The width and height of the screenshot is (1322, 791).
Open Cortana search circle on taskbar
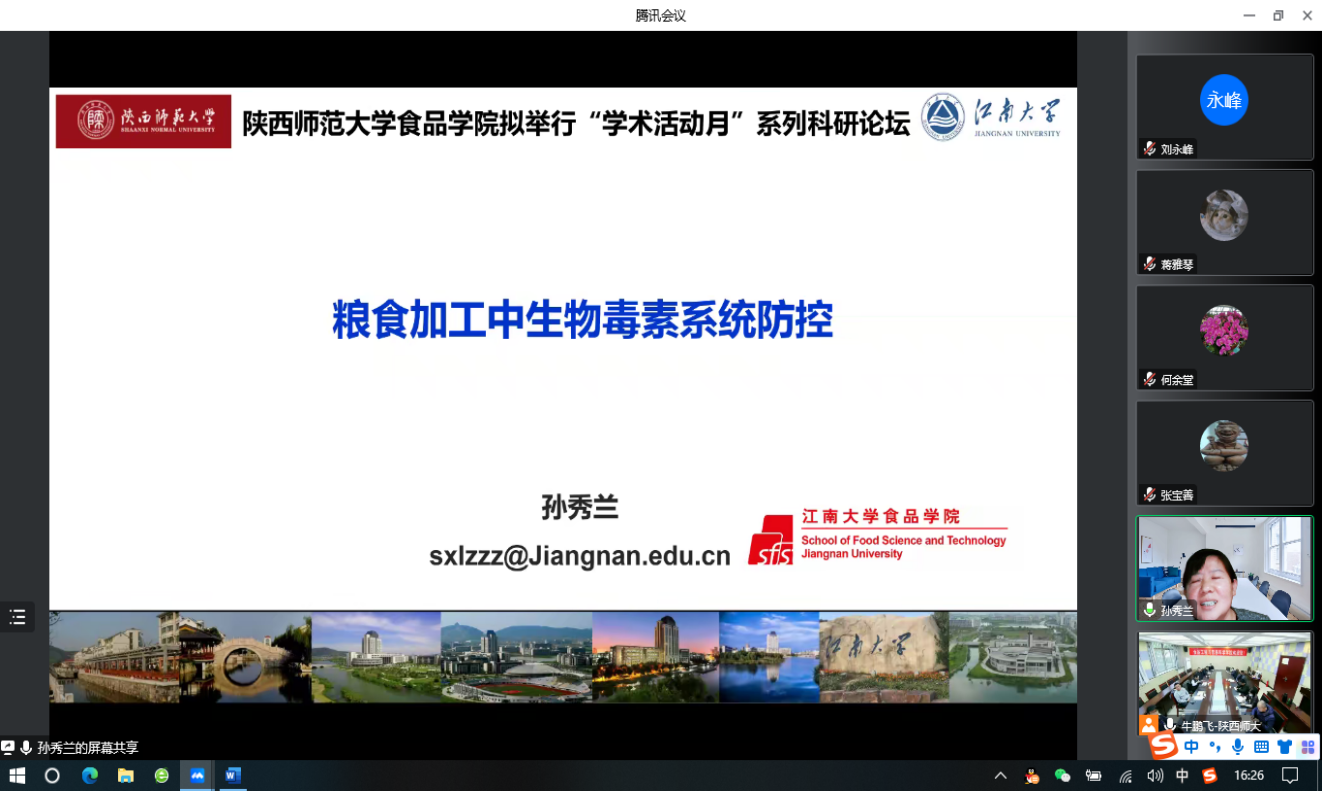click(x=52, y=775)
